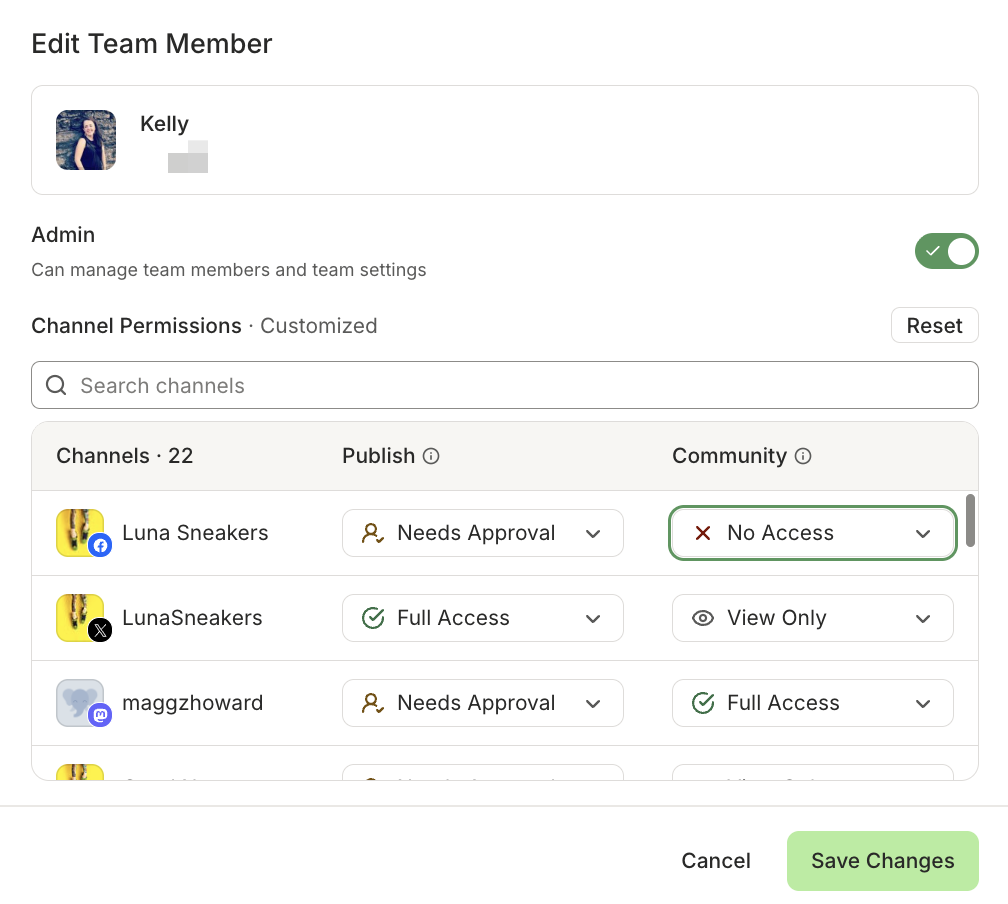Show Publish column info tooltip

(x=431, y=456)
